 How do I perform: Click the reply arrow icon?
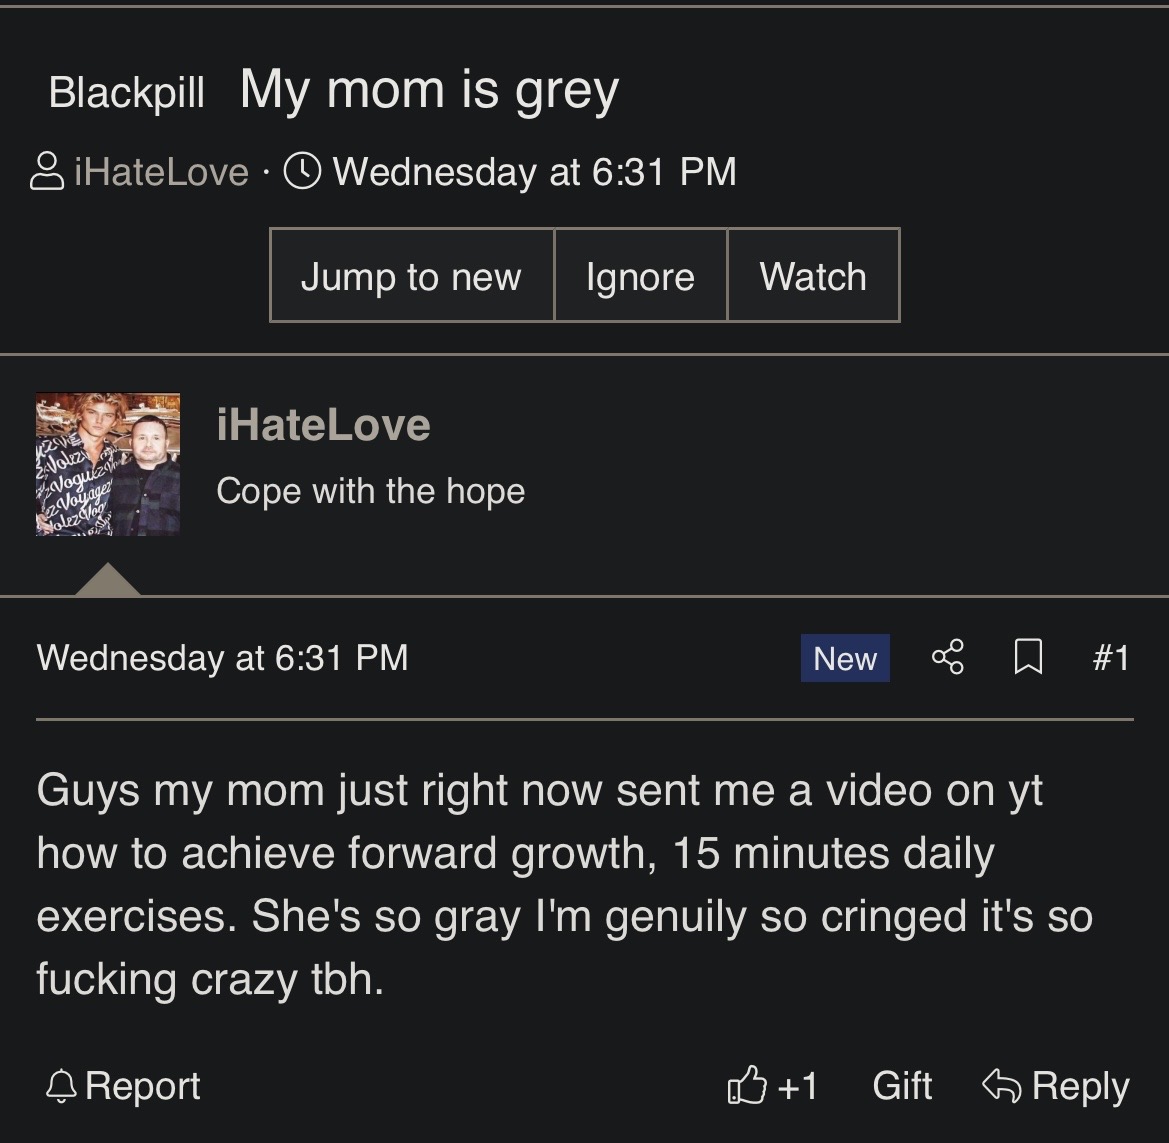[1000, 1085]
